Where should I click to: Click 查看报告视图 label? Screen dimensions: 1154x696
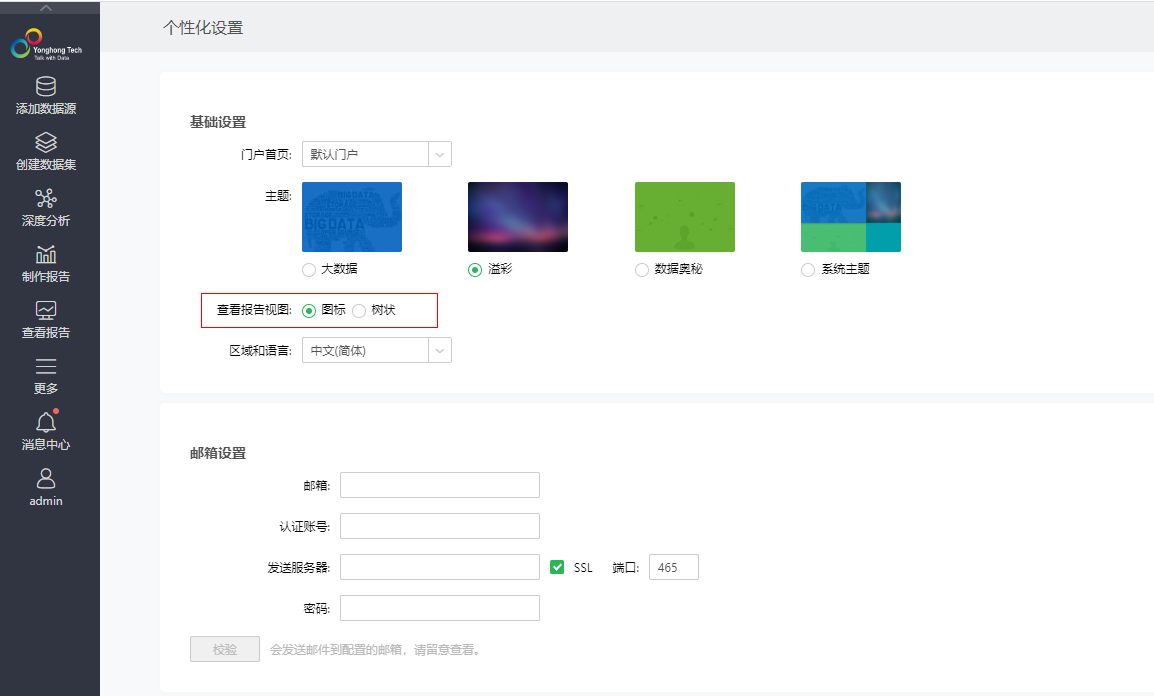click(254, 310)
